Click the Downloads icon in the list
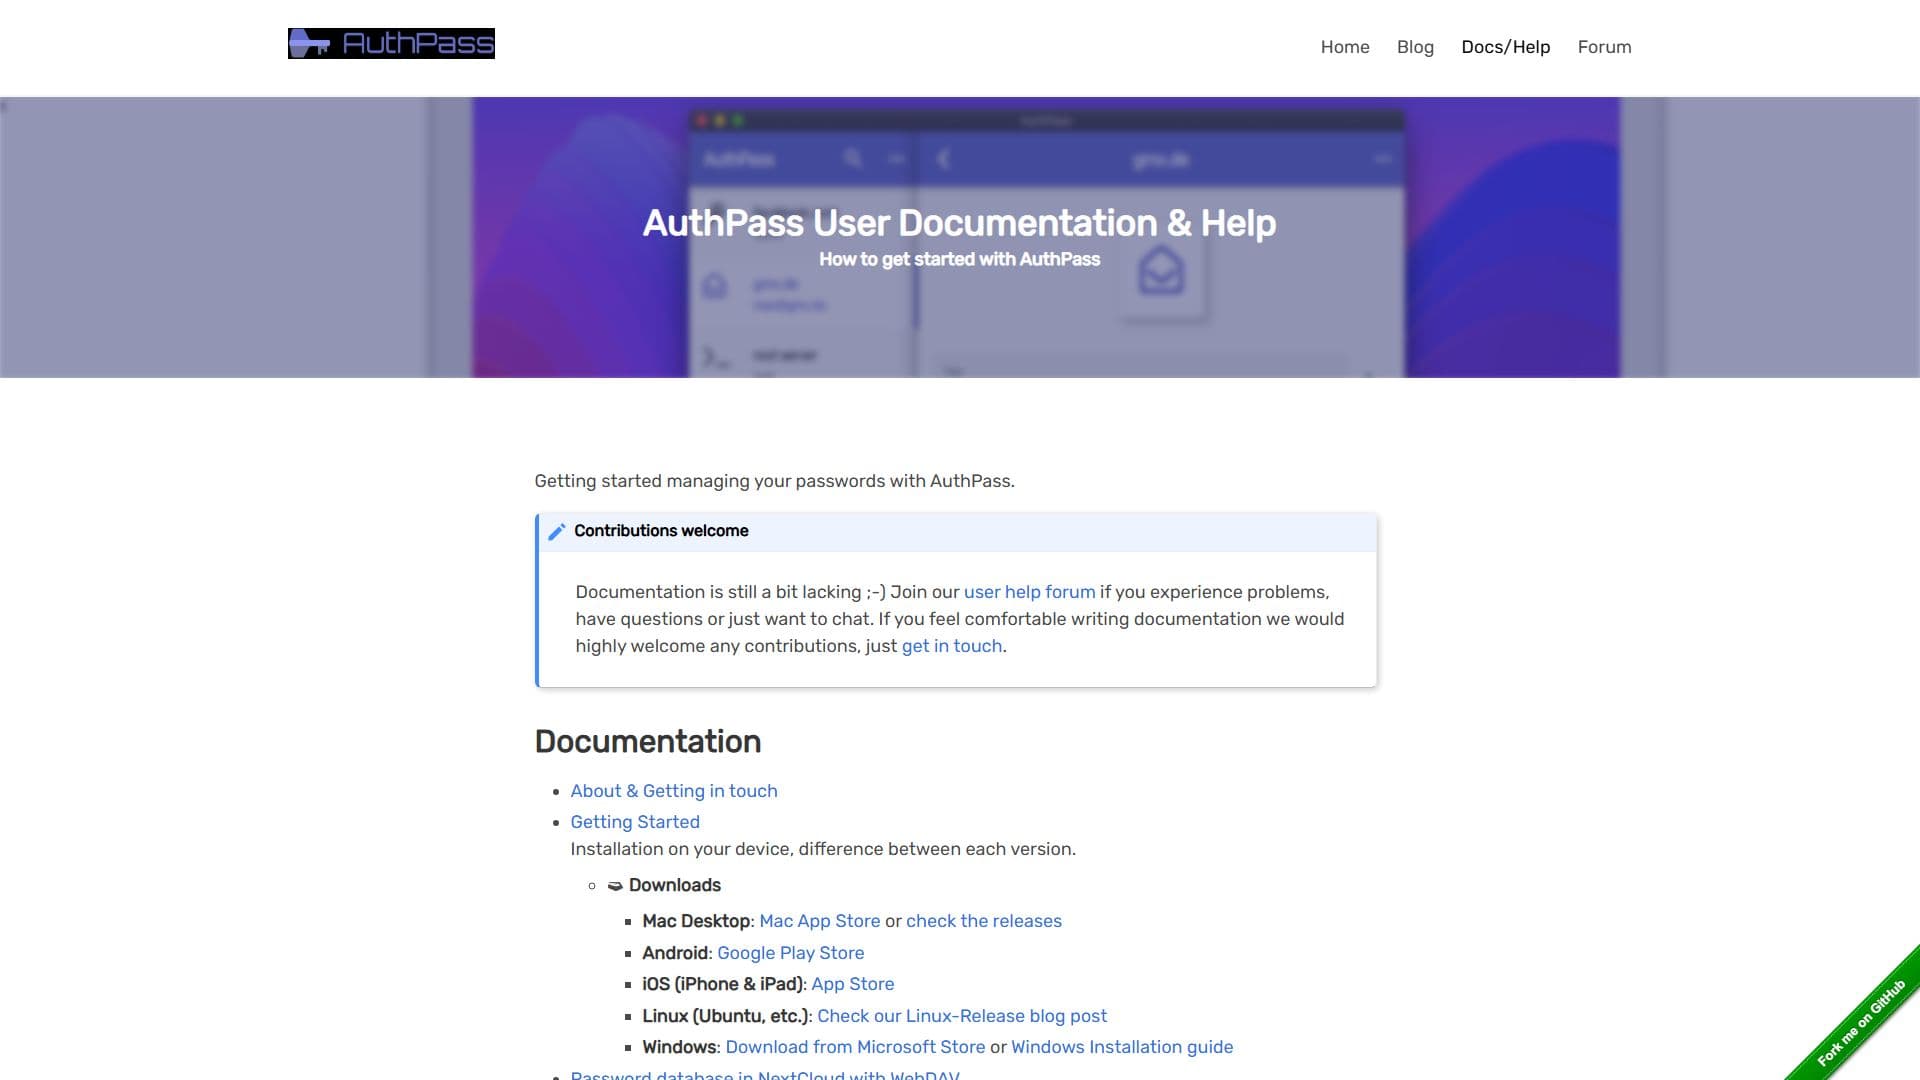1920x1080 pixels. pyautogui.click(x=615, y=886)
